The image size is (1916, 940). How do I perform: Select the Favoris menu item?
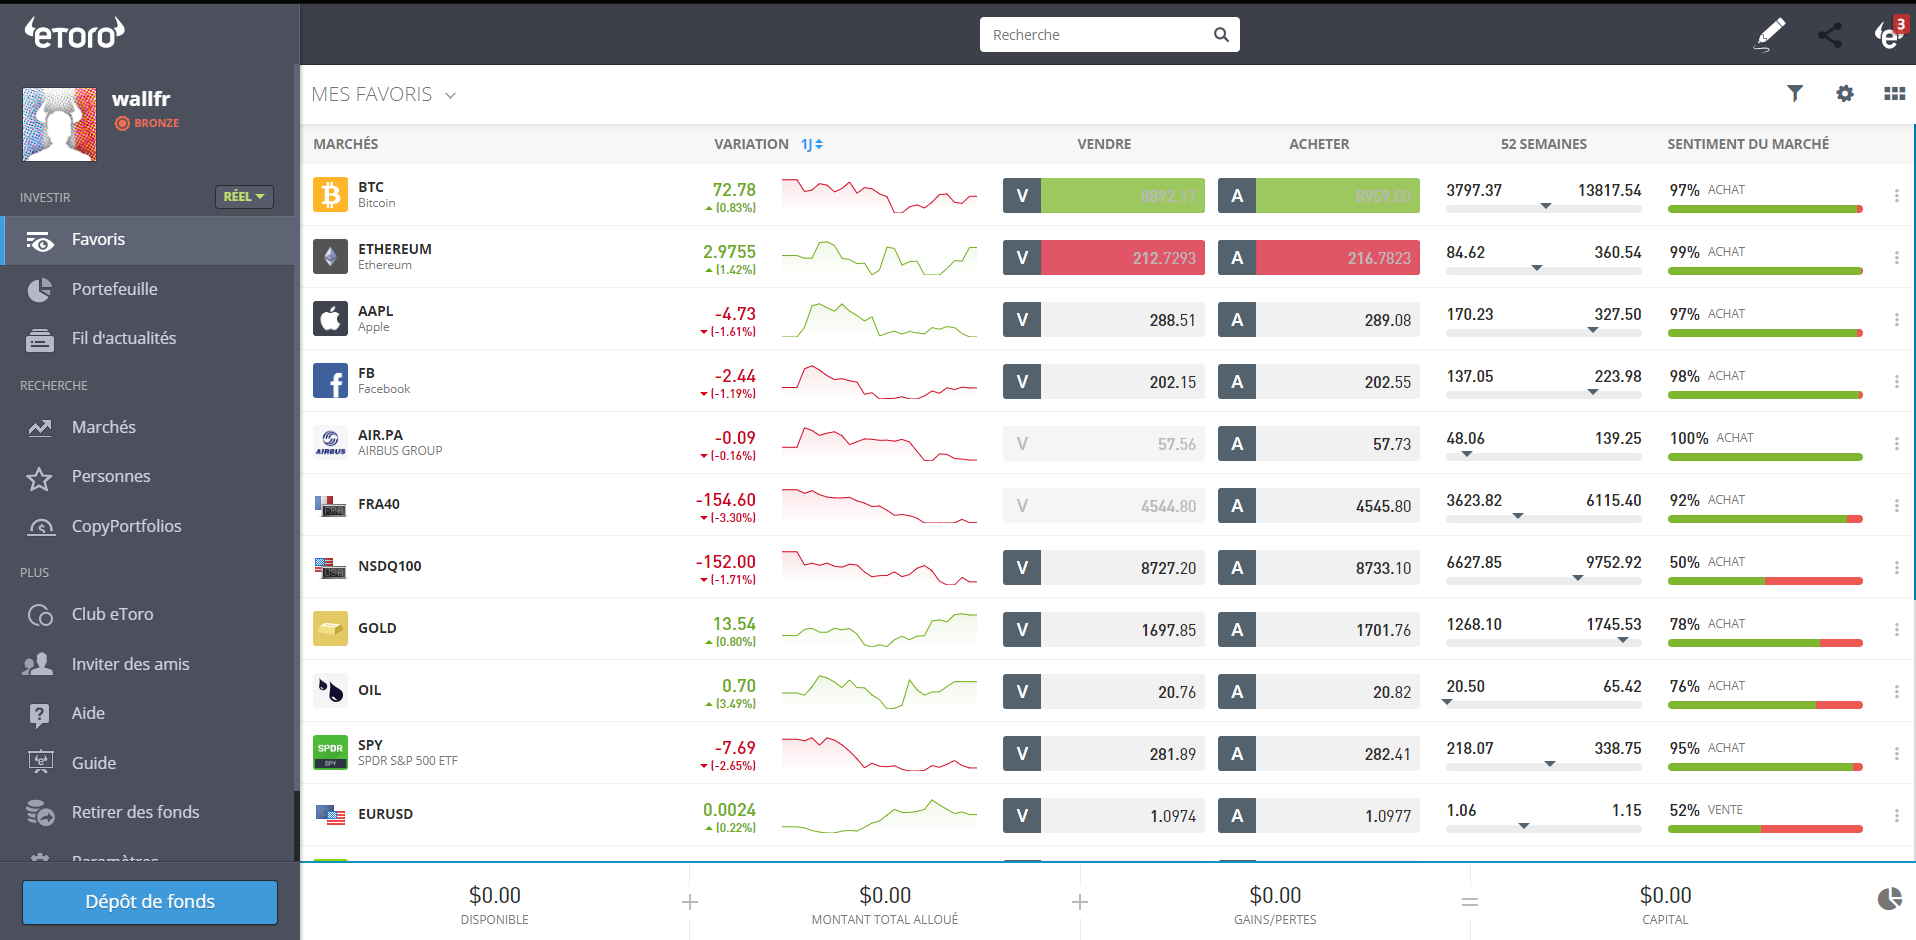[98, 239]
